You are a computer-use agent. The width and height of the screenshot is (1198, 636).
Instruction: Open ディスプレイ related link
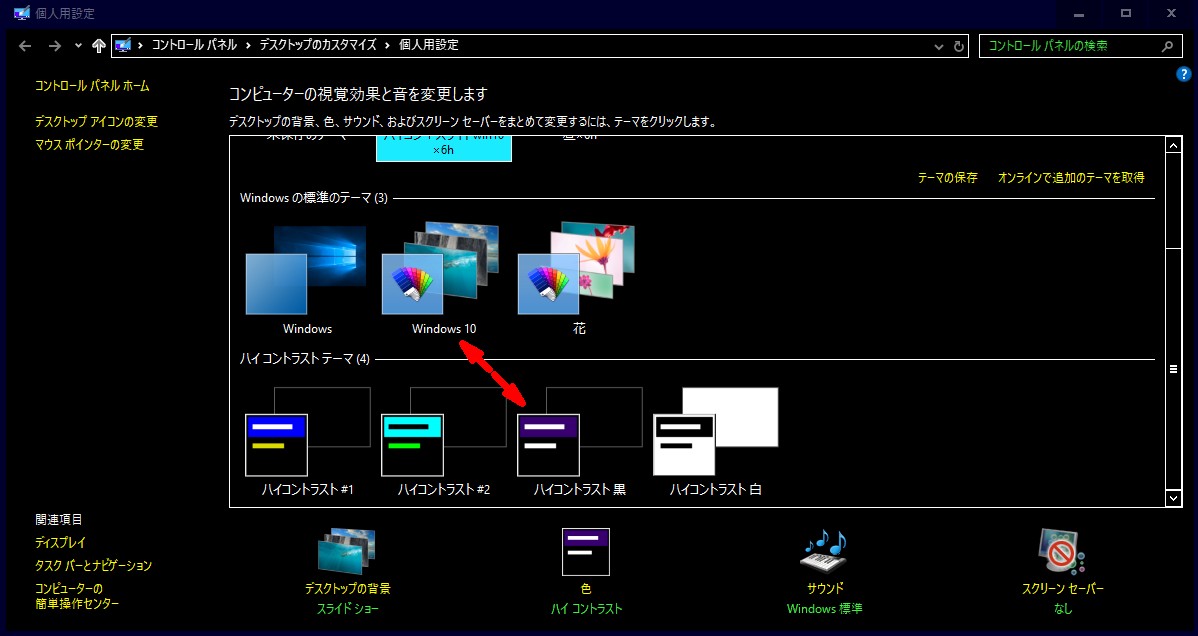[60, 543]
